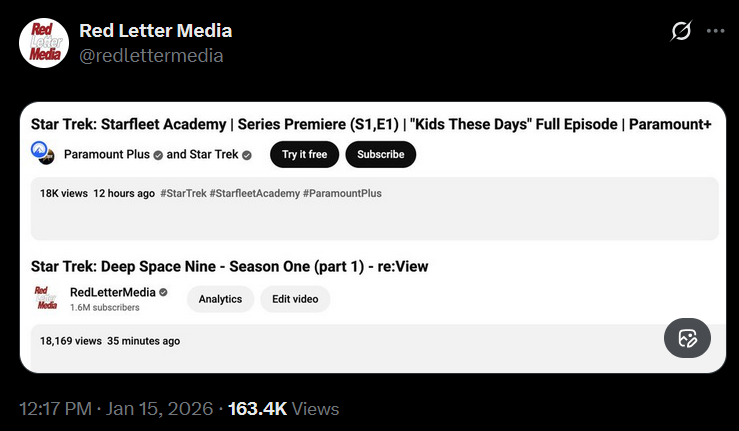
Task: Click the Star Trek verified badge
Action: pos(246,155)
